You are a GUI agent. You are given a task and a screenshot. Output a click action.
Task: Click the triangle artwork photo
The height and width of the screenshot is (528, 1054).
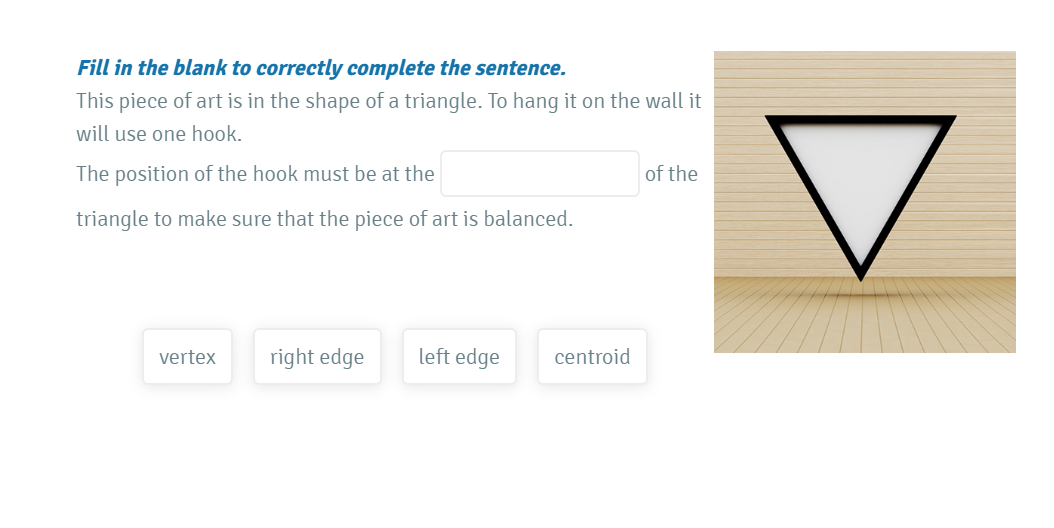[864, 202]
